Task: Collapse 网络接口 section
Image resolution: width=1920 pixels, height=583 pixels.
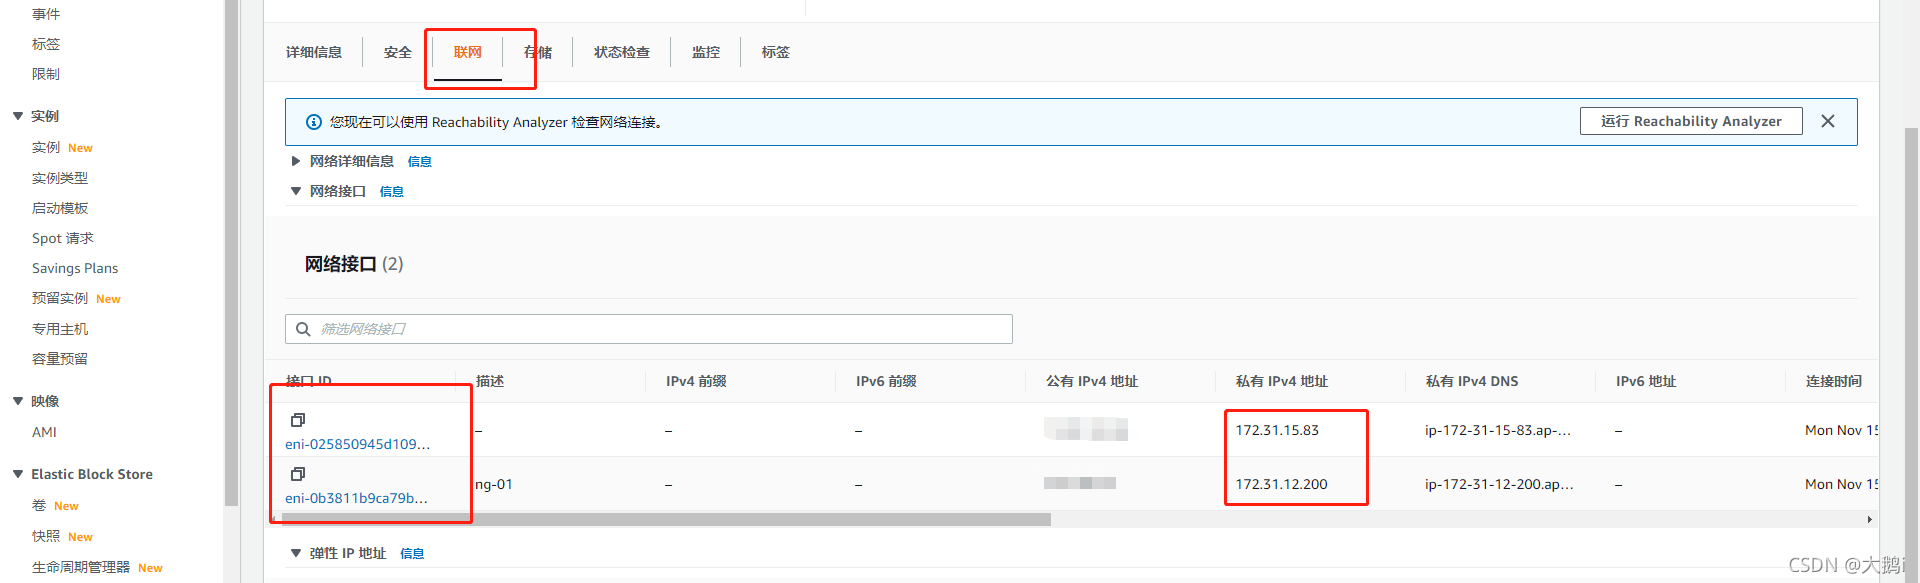Action: pos(295,191)
